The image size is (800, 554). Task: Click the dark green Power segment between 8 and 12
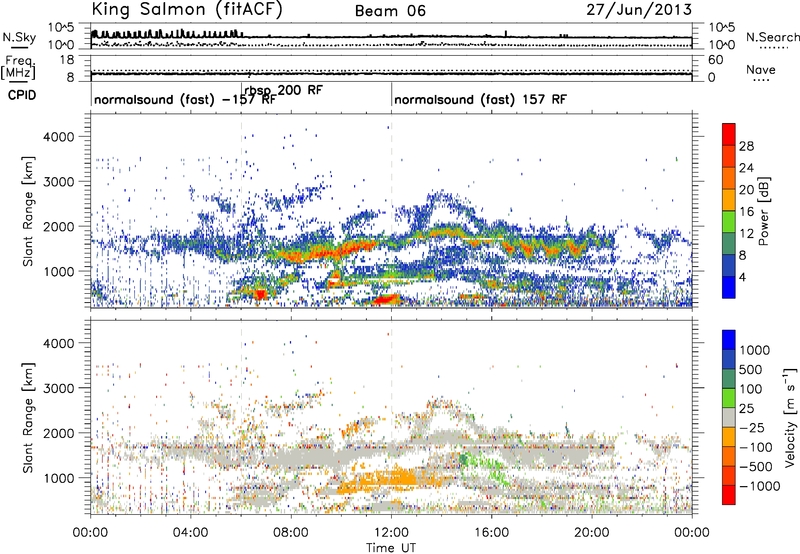click(x=729, y=243)
